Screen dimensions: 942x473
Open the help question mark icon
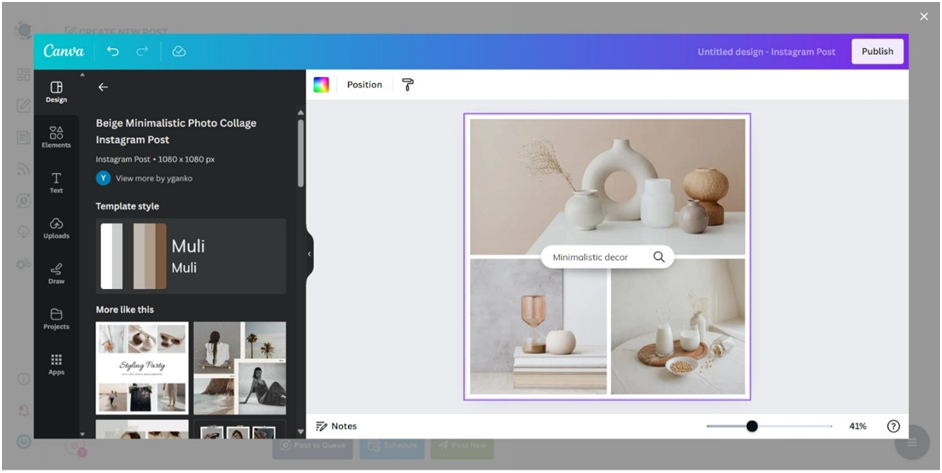pyautogui.click(x=893, y=426)
